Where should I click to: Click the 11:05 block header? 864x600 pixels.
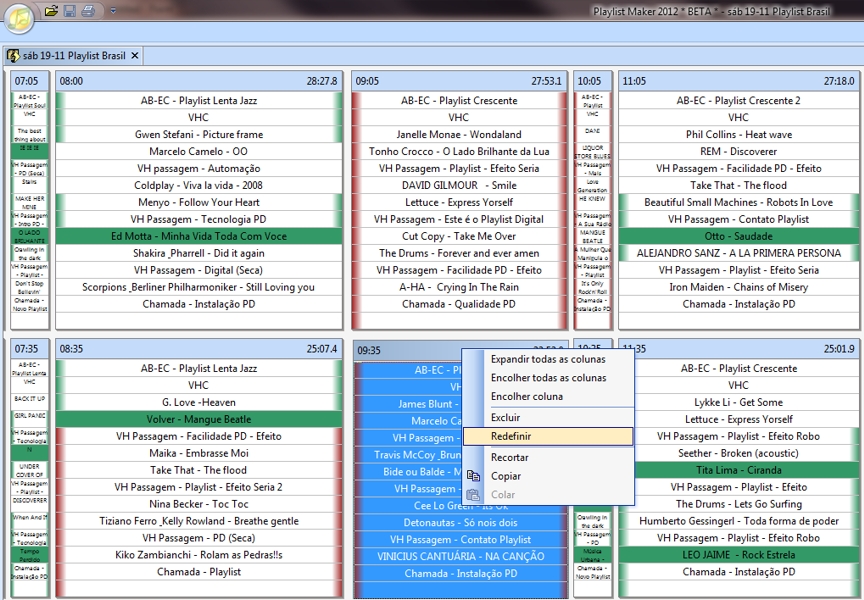(x=738, y=81)
